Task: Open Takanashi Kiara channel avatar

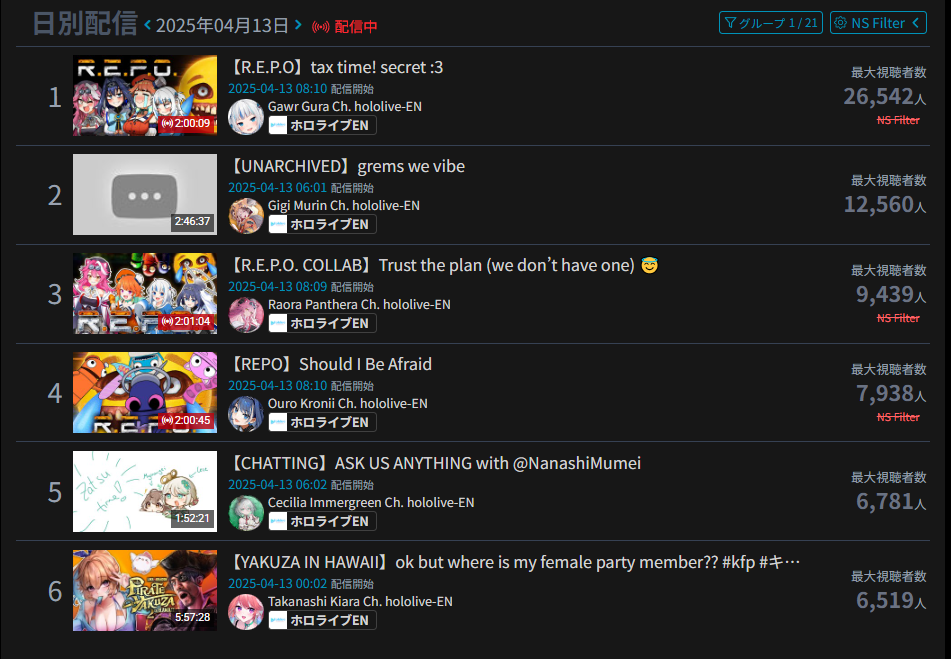Action: point(246,611)
